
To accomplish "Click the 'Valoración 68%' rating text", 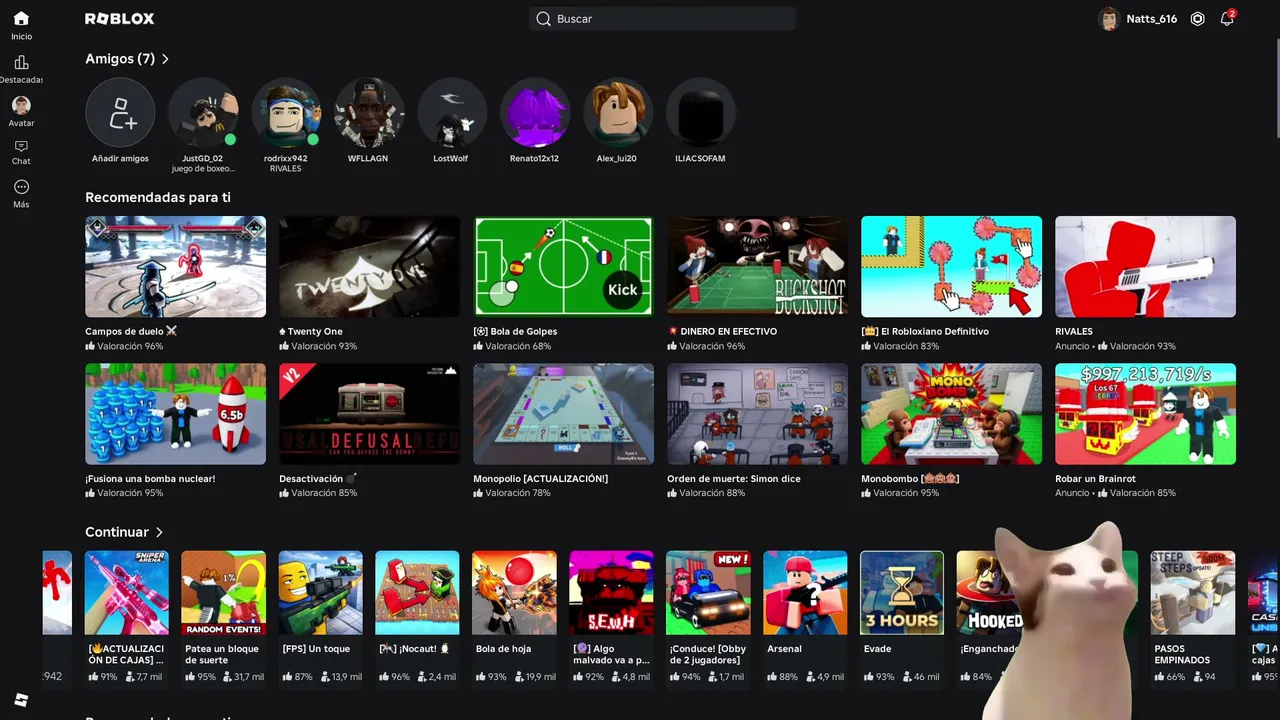I will (x=520, y=346).
